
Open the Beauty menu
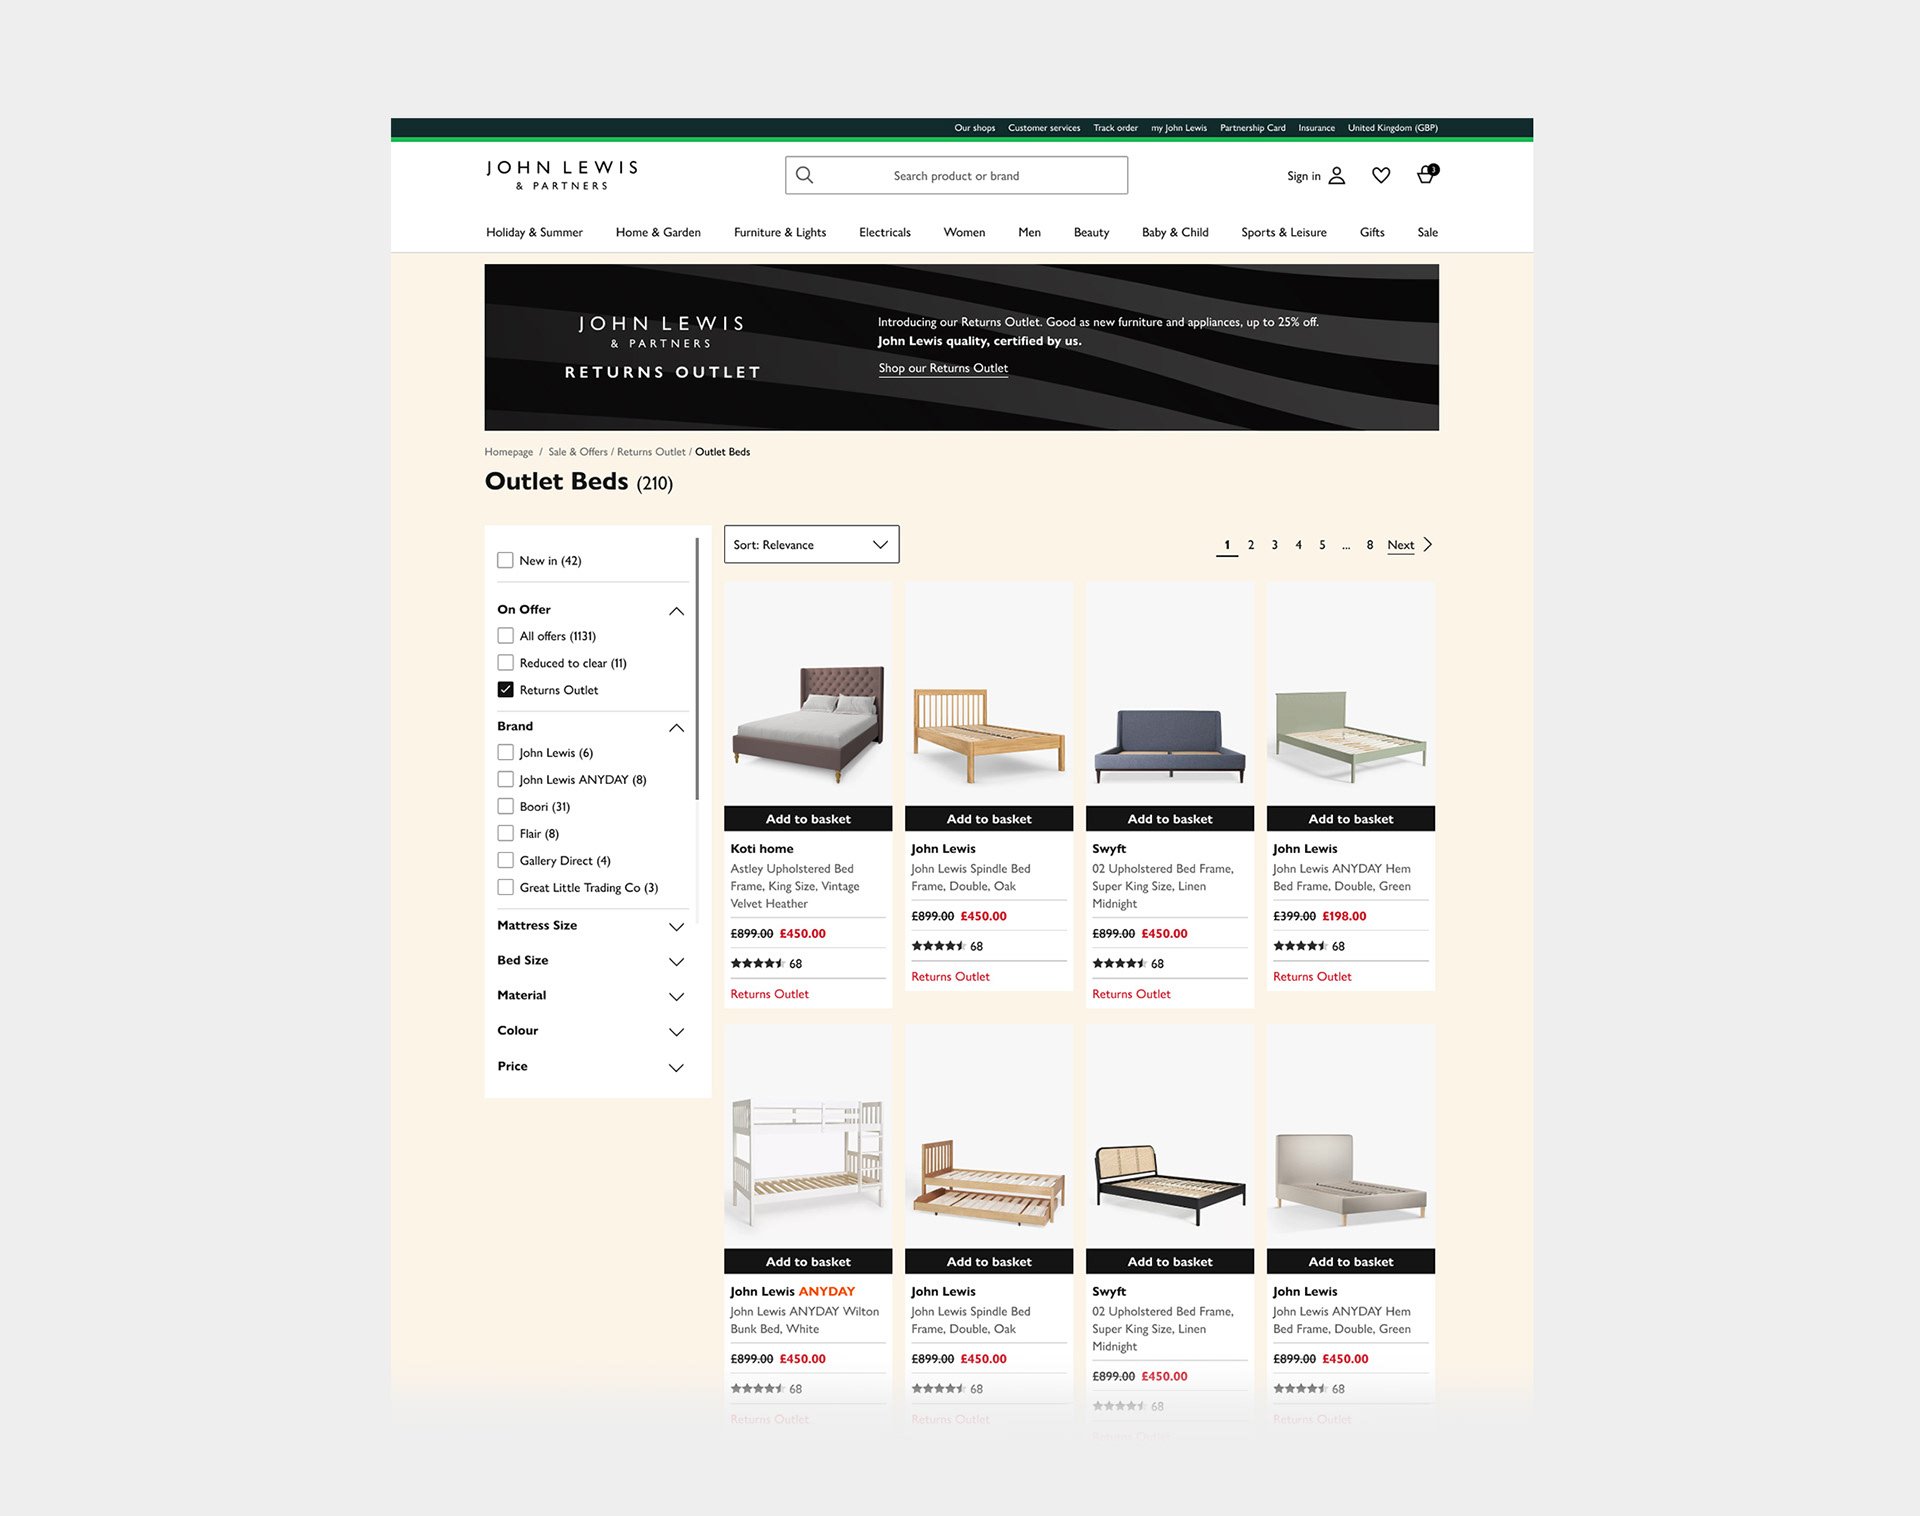tap(1091, 232)
